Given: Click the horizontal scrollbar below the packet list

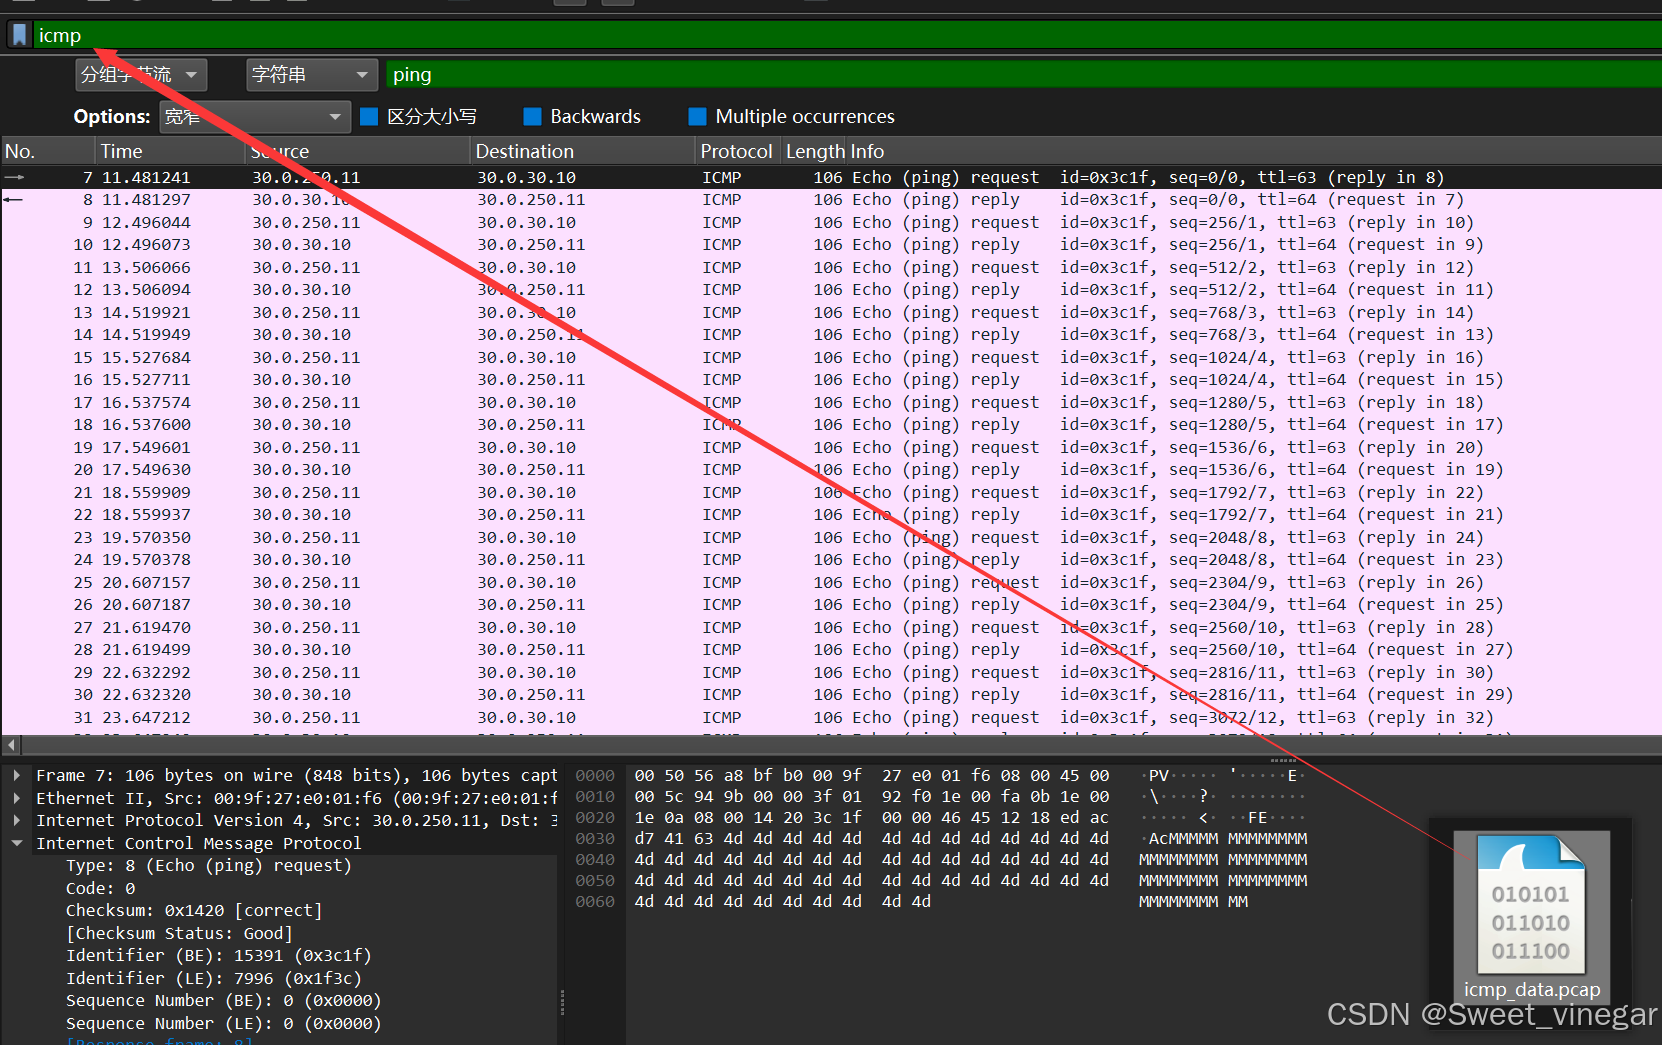Looking at the screenshot, I should pos(400,744).
